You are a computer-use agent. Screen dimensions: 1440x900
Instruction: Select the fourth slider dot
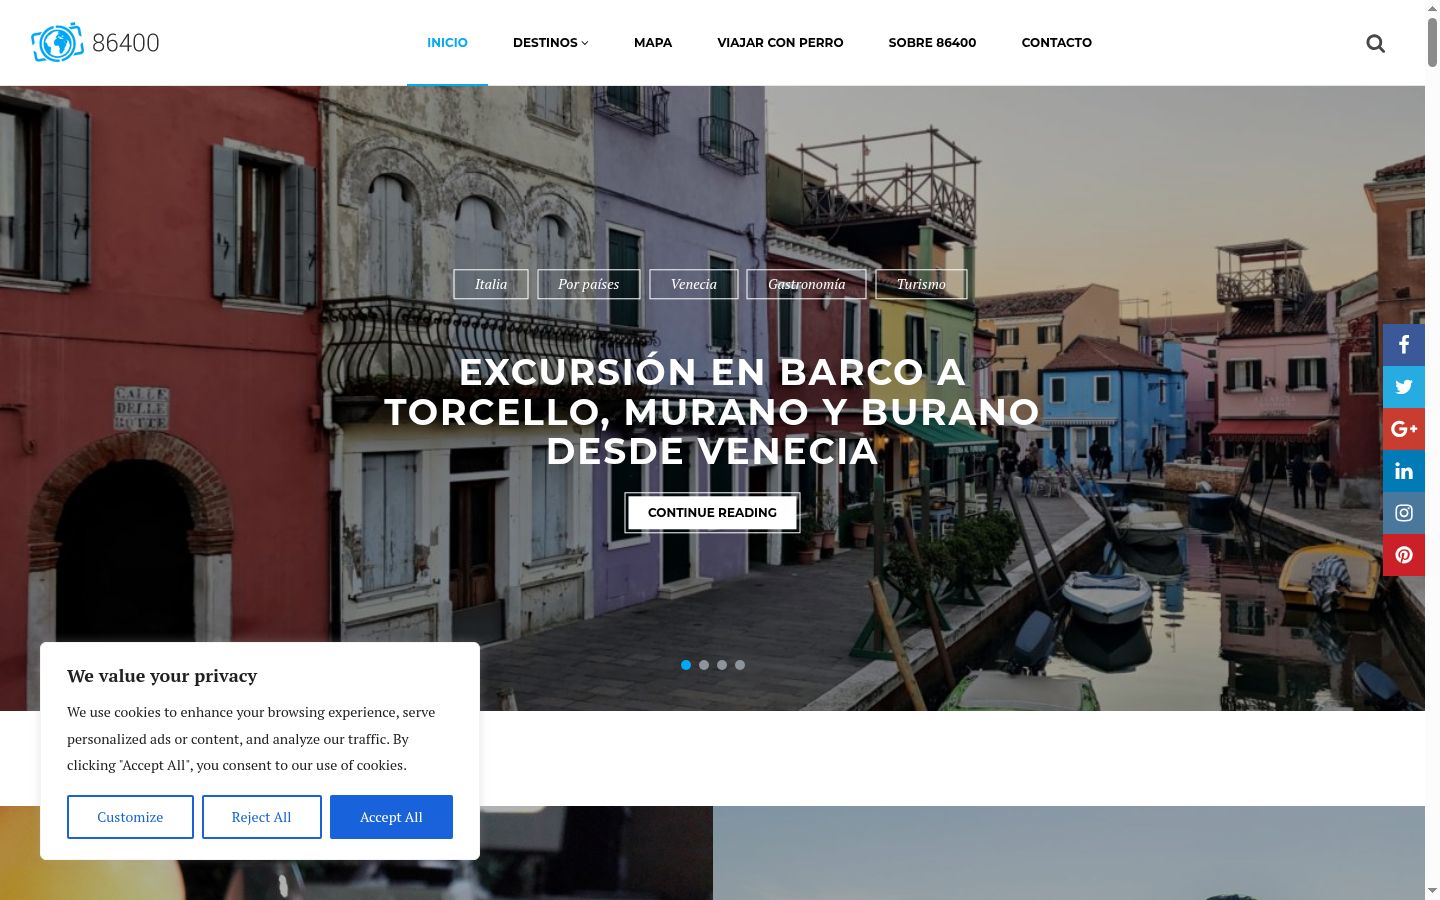740,665
